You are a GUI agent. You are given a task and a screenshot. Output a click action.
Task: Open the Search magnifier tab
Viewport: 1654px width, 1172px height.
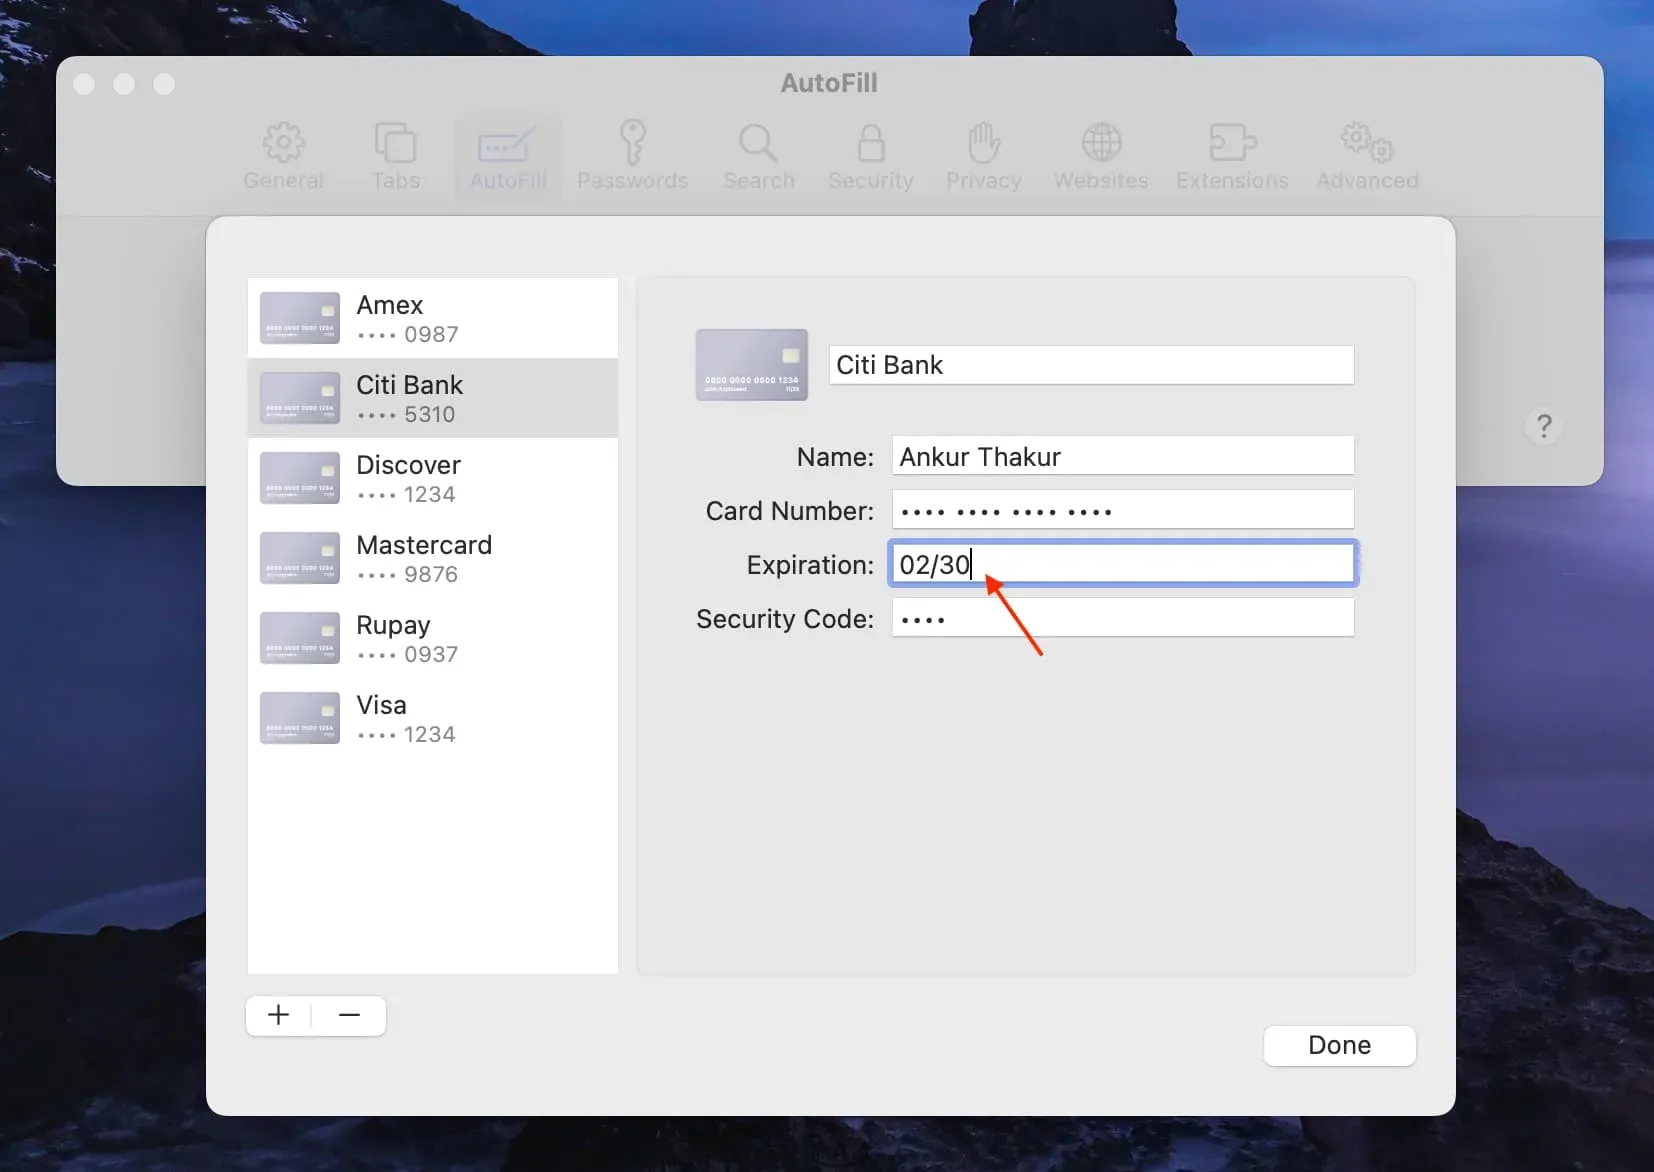point(758,156)
